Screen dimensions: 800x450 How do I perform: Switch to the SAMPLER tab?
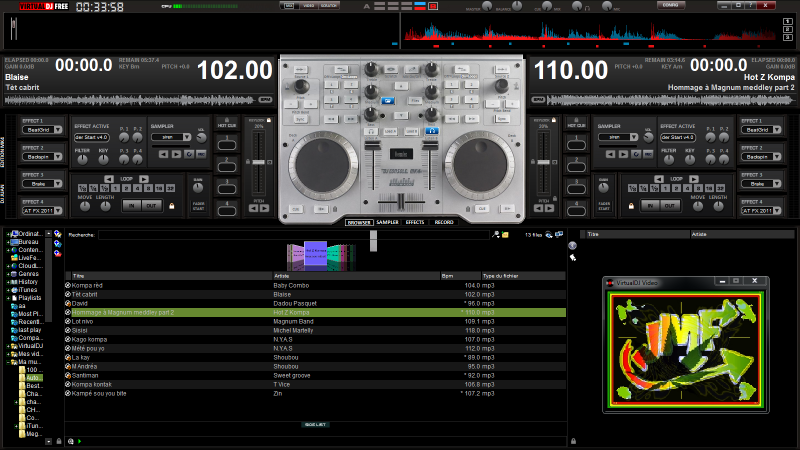coord(387,222)
